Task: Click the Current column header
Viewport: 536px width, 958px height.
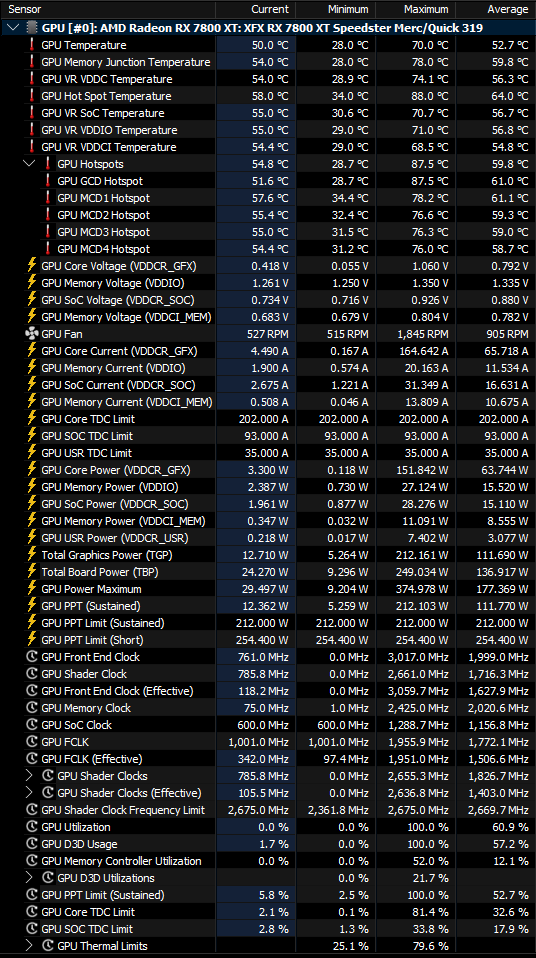Action: pyautogui.click(x=256, y=9)
